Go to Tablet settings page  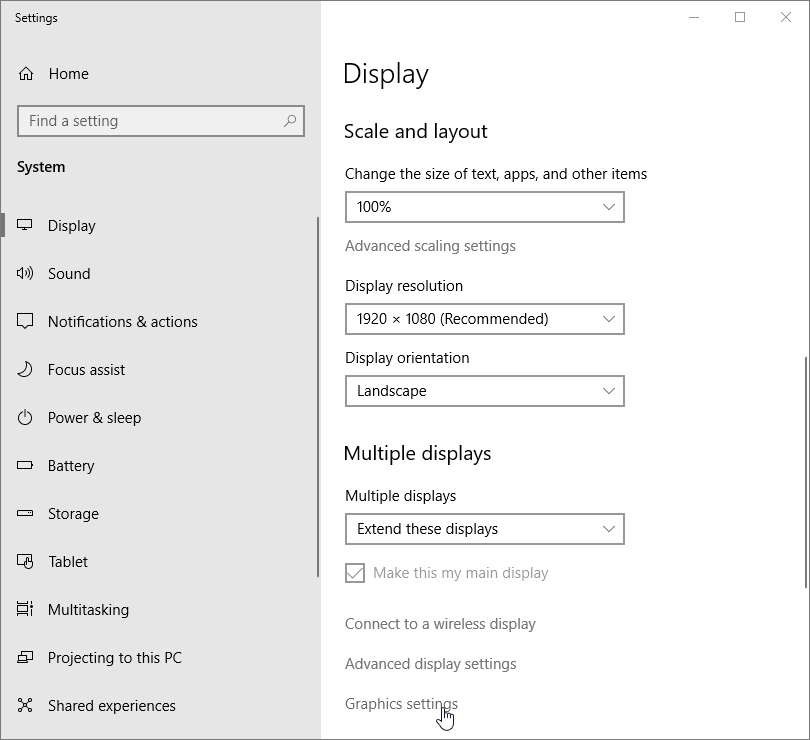tap(68, 562)
